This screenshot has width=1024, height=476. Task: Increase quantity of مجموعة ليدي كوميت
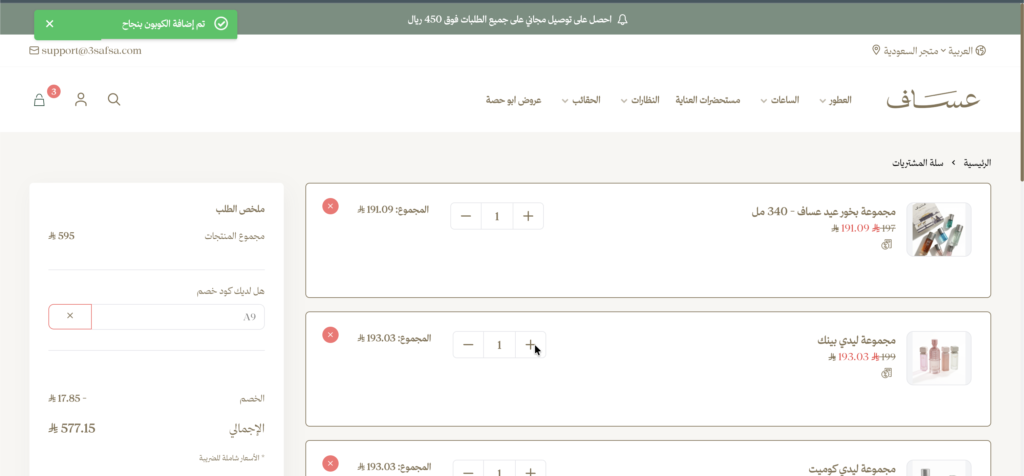[530, 470]
